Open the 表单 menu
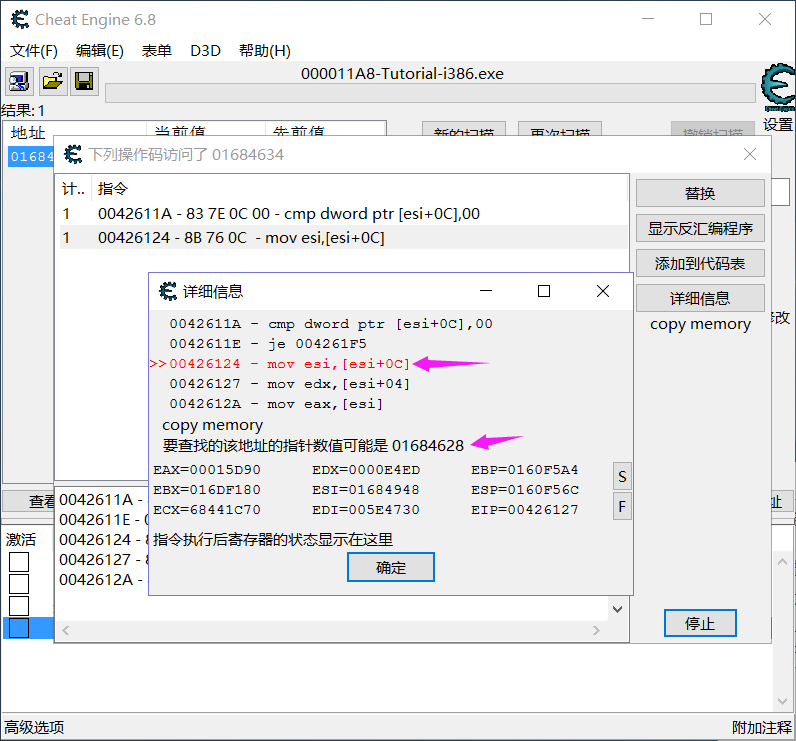The width and height of the screenshot is (796, 741). (156, 51)
